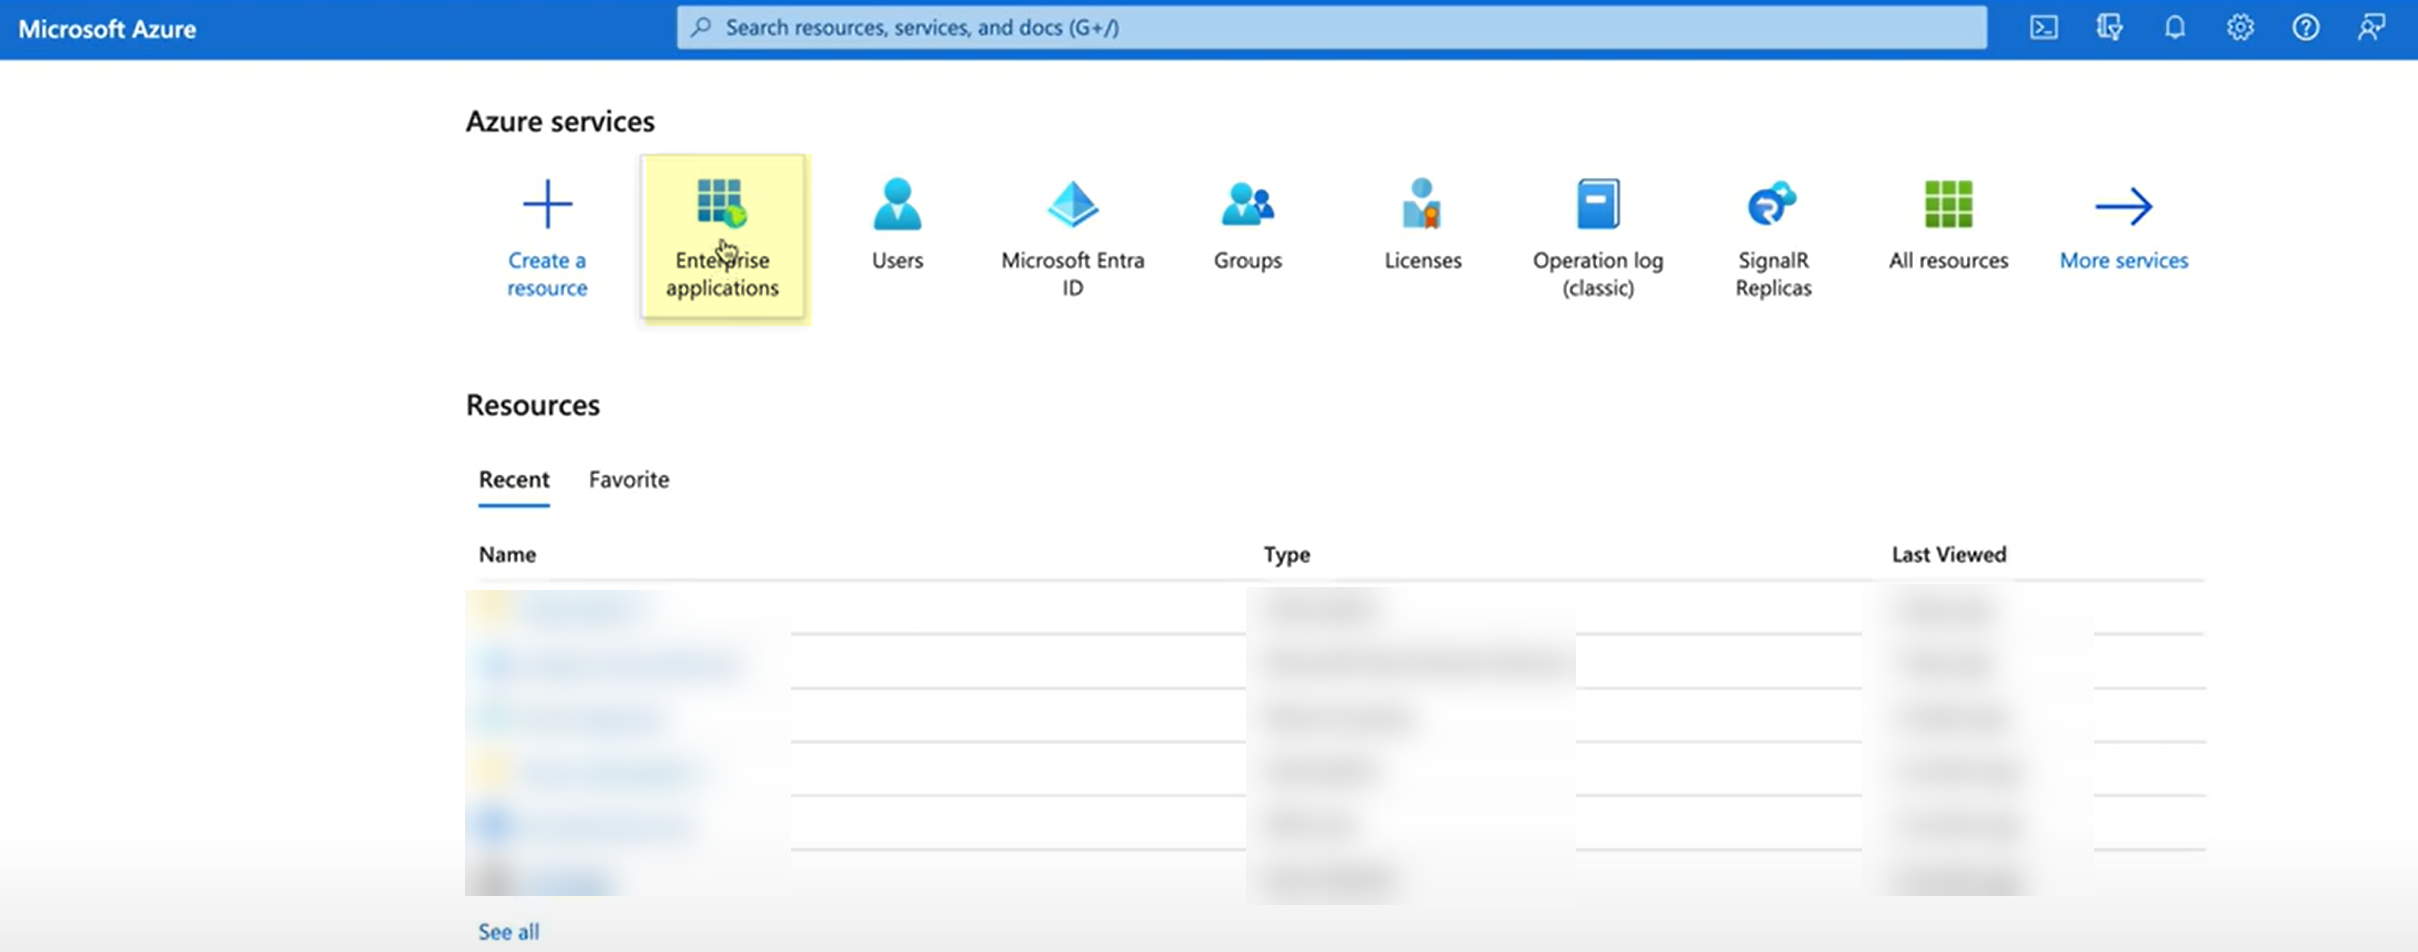Launch Cloud Shell from the top bar
This screenshot has height=952, width=2418.
click(2043, 28)
